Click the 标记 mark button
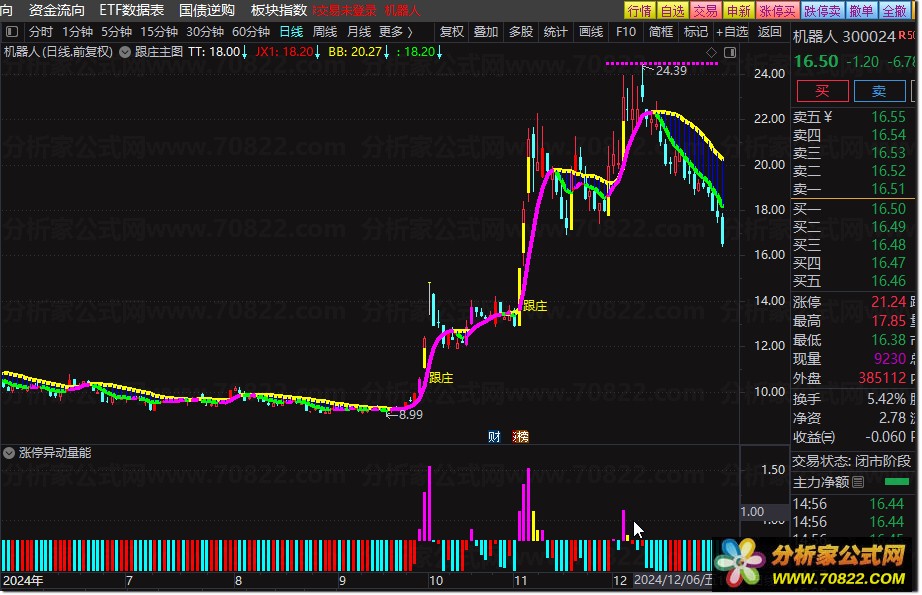This screenshot has height=595, width=922. tap(696, 32)
